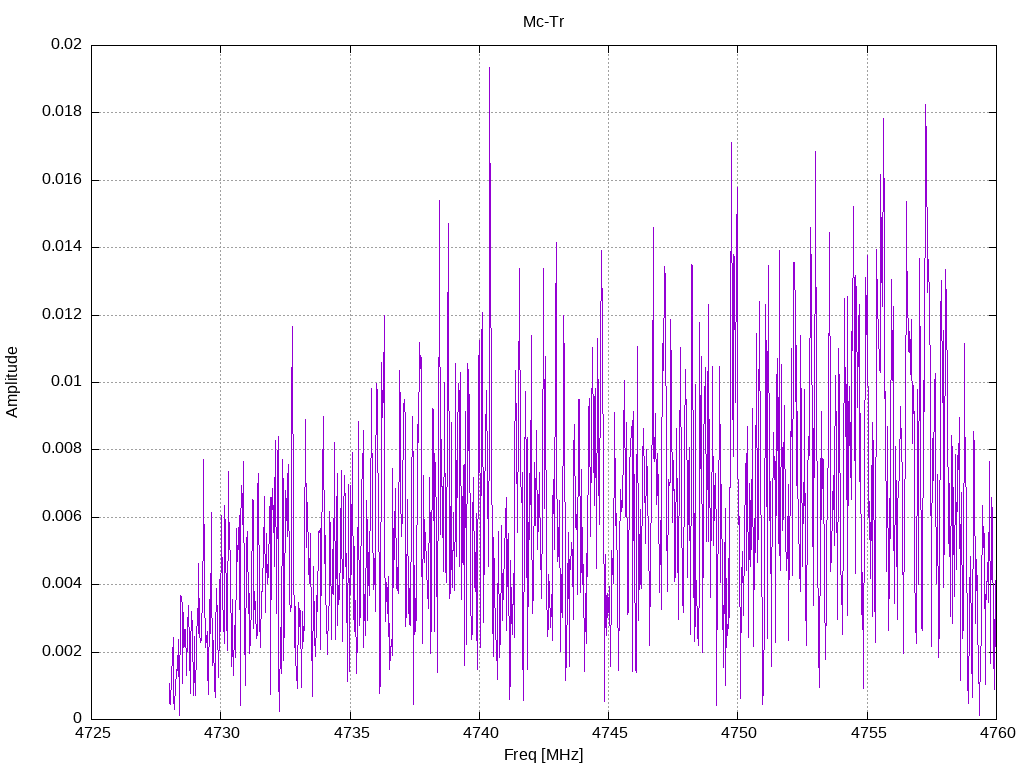The width and height of the screenshot is (1024, 768).
Task: Click x-axis tick label 4745
Action: [609, 733]
